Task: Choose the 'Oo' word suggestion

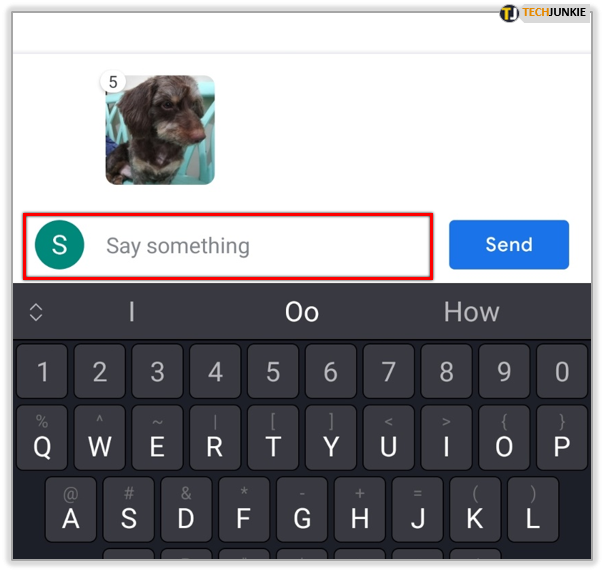Action: tap(302, 312)
